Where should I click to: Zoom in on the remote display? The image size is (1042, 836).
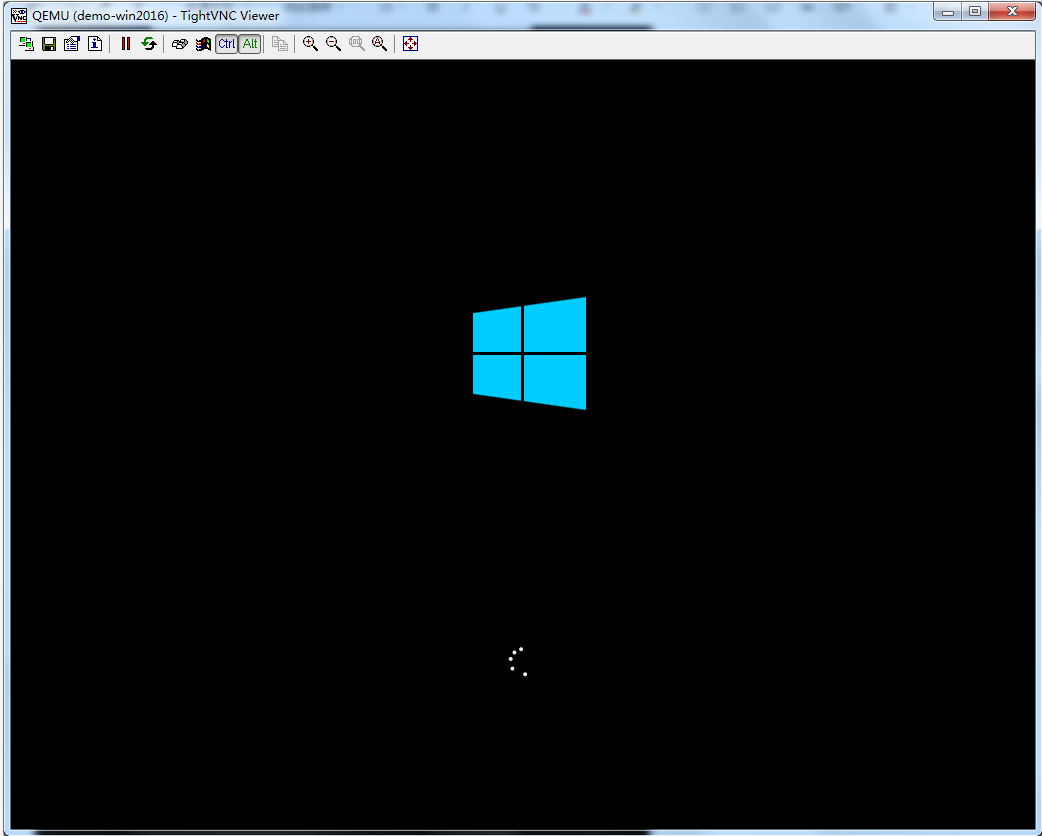point(310,44)
